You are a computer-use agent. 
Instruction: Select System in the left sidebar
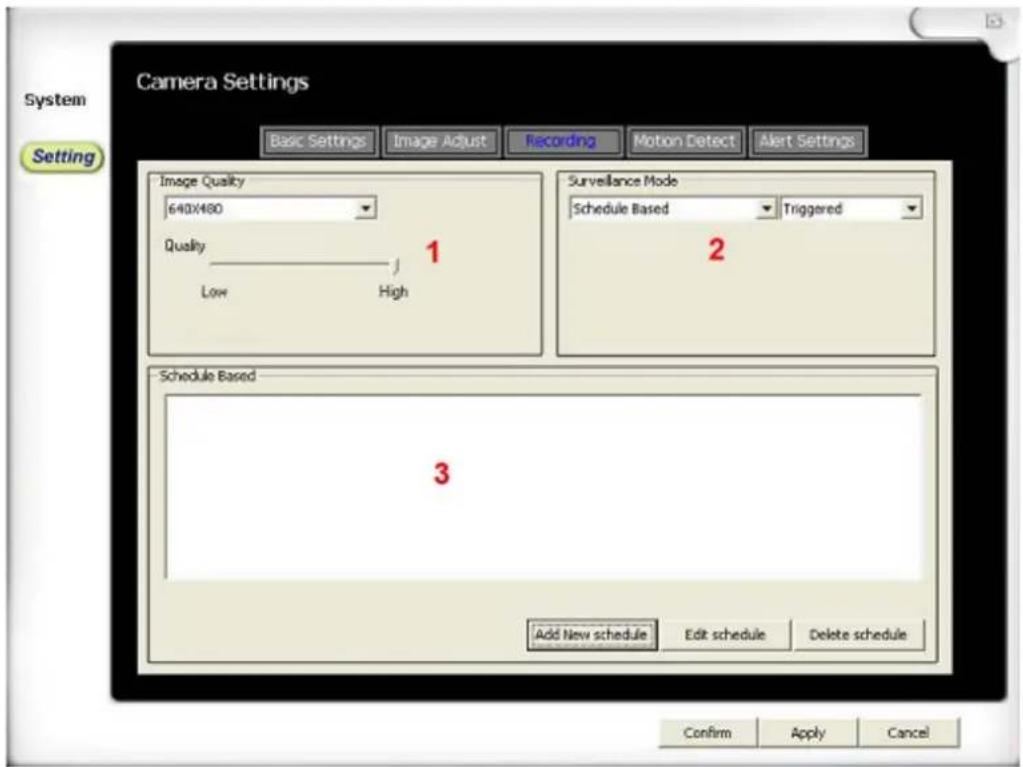(x=55, y=100)
